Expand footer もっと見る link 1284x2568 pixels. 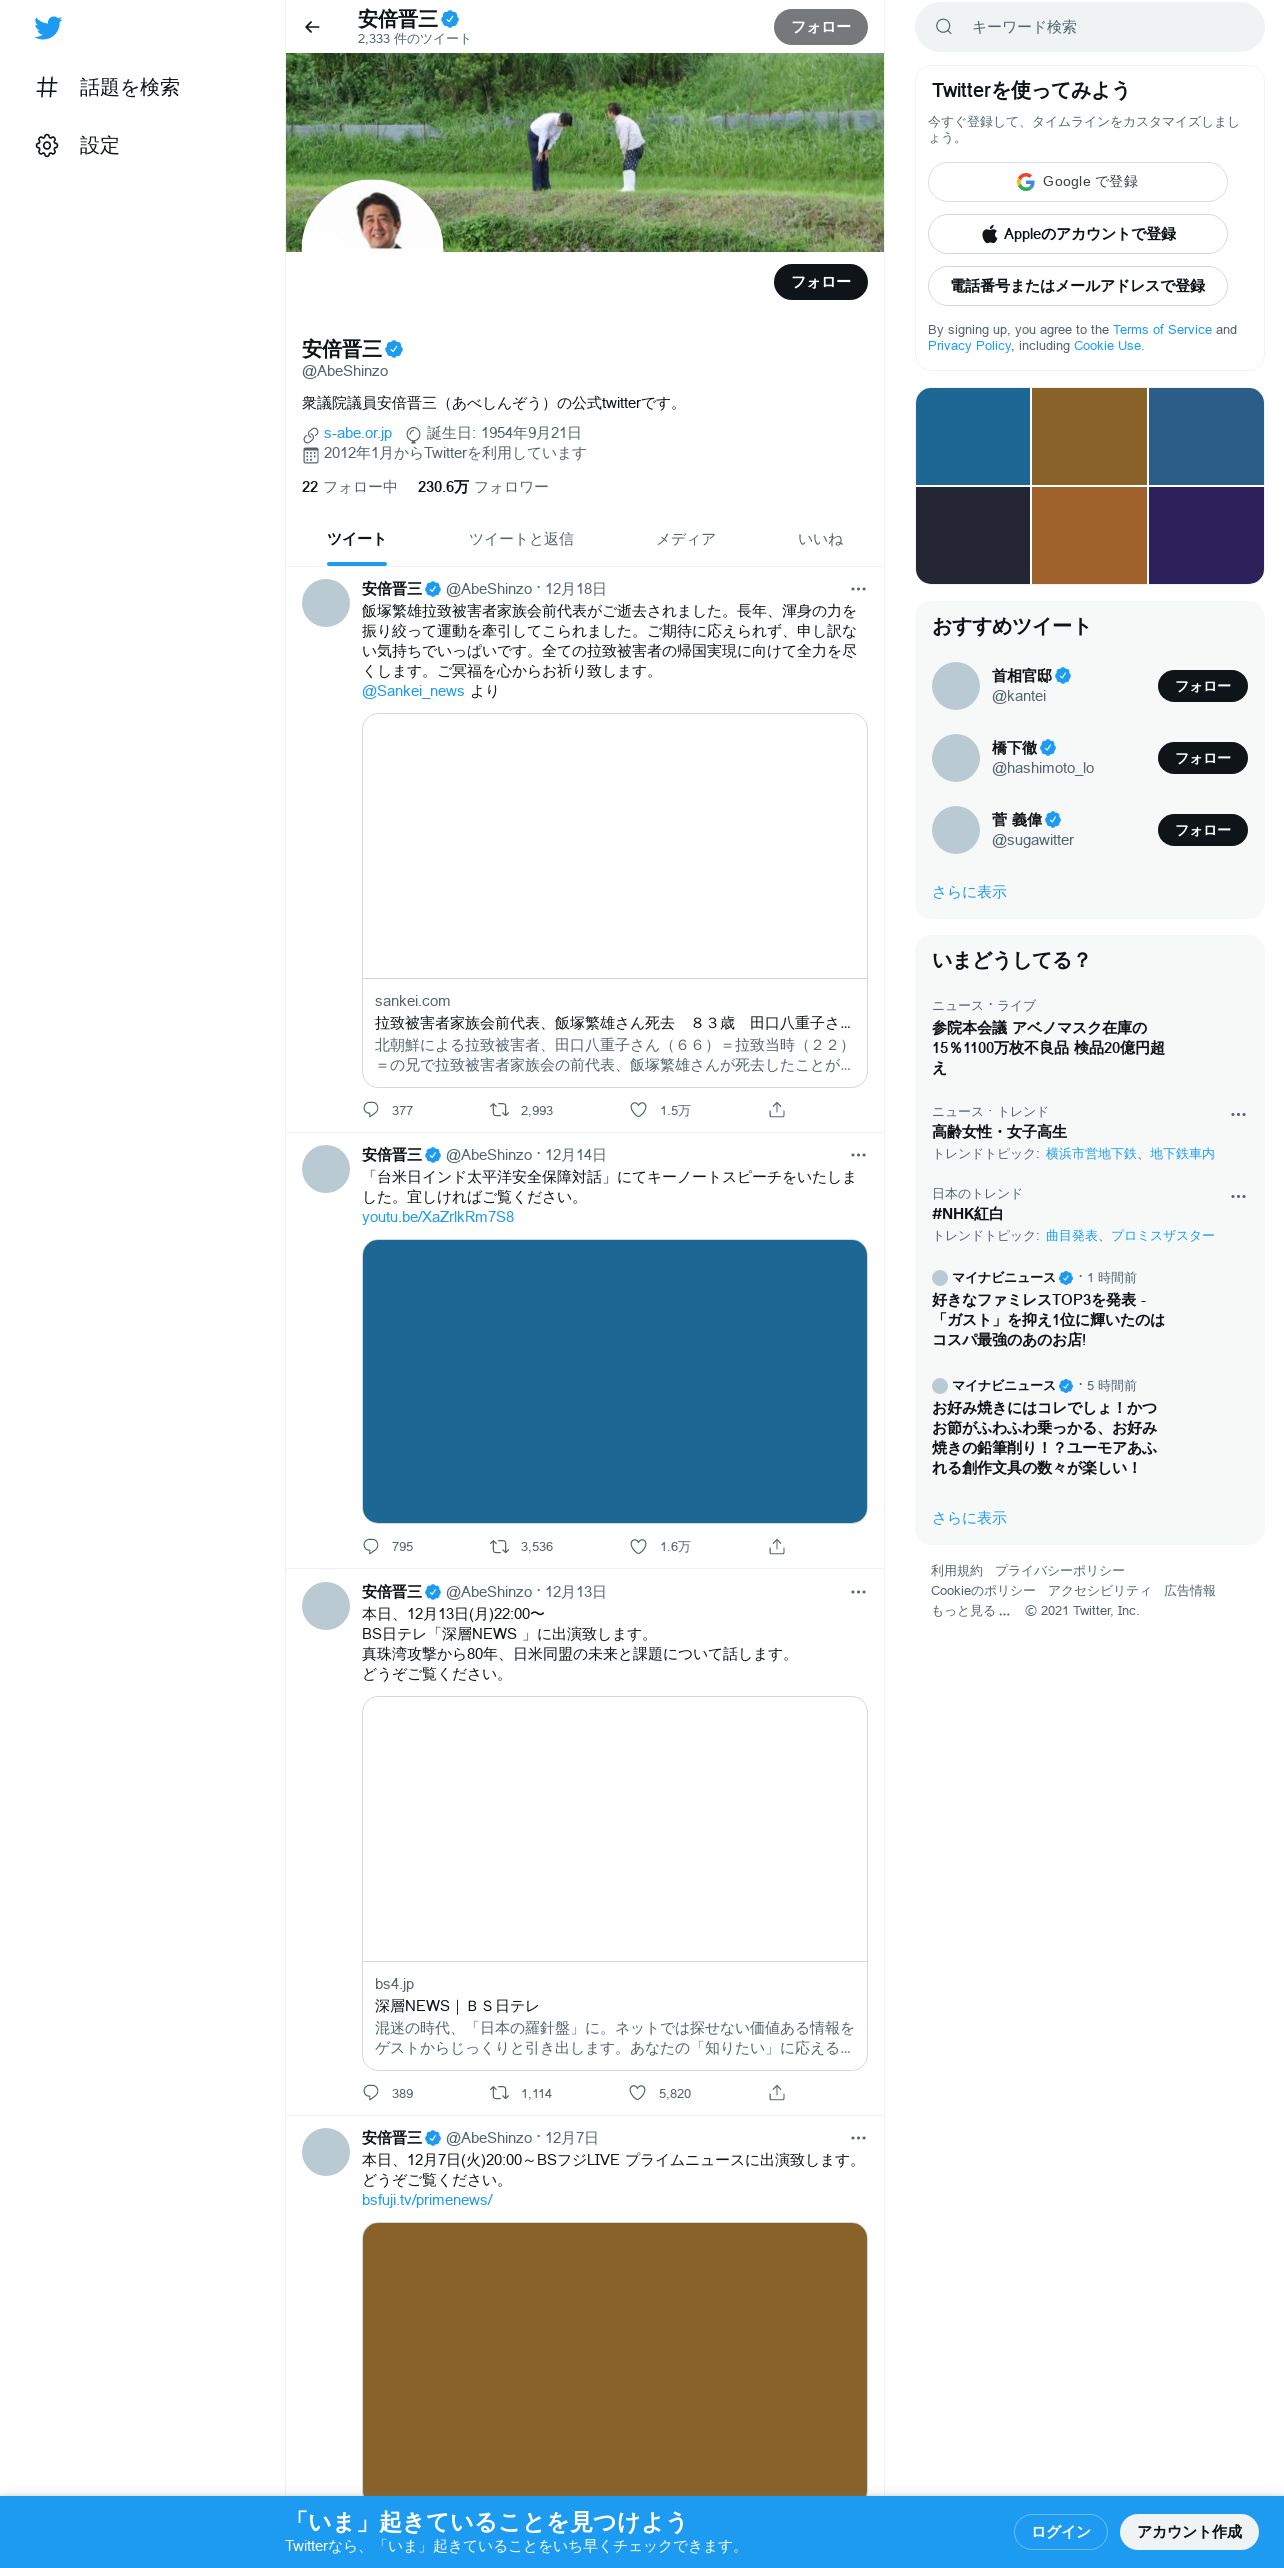click(x=970, y=1611)
